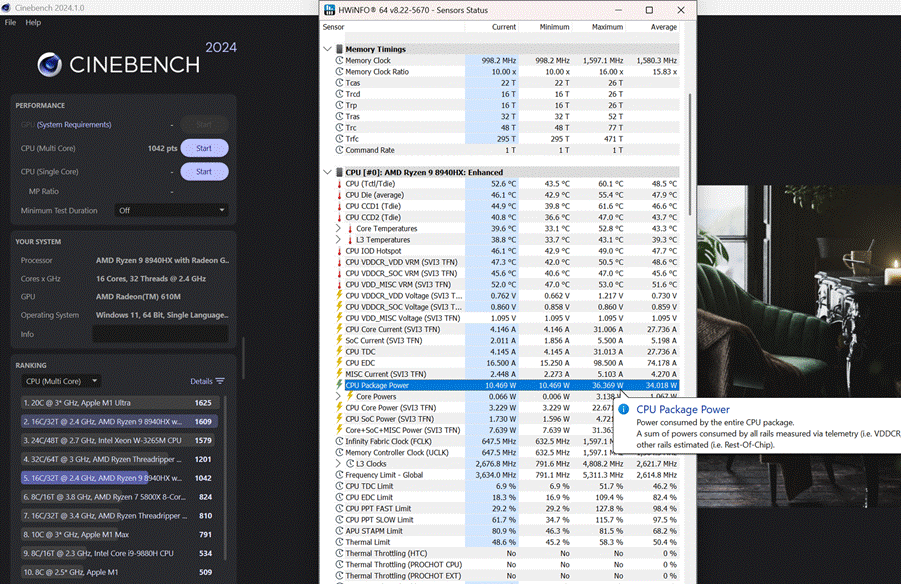Screen dimensions: 901x584
Task: Open the Minimum Test Duration dropdown
Action: click(x=171, y=210)
